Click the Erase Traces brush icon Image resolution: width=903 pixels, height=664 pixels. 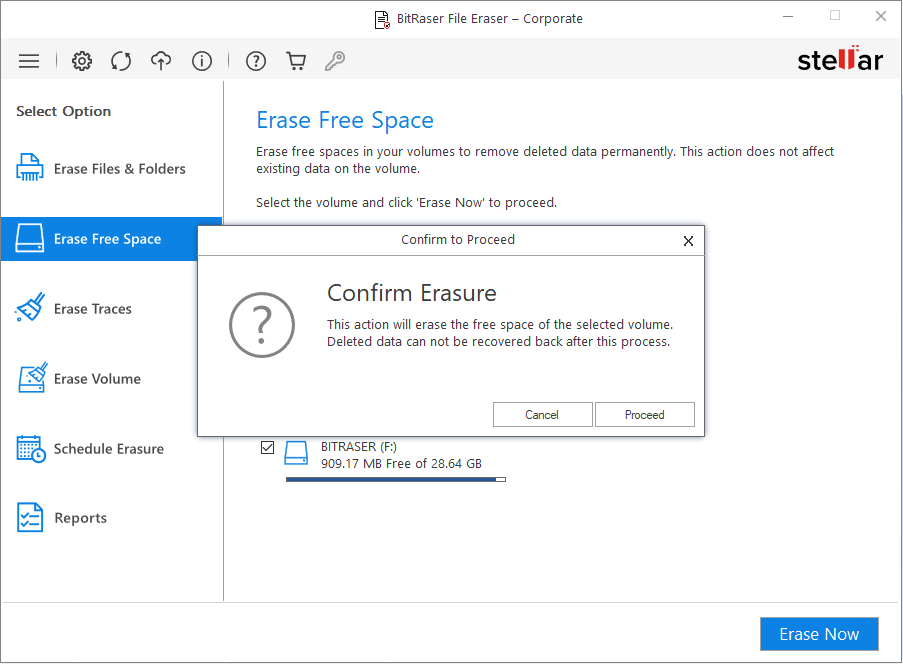(x=30, y=307)
